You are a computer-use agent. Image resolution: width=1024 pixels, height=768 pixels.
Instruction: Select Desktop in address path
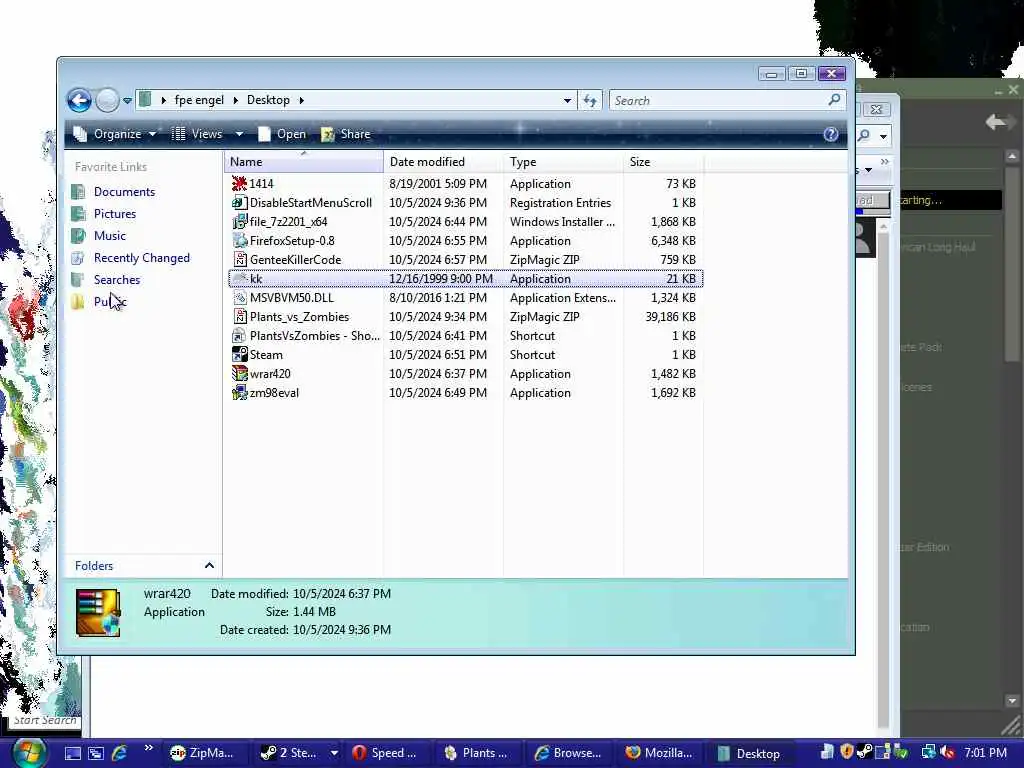(x=268, y=100)
